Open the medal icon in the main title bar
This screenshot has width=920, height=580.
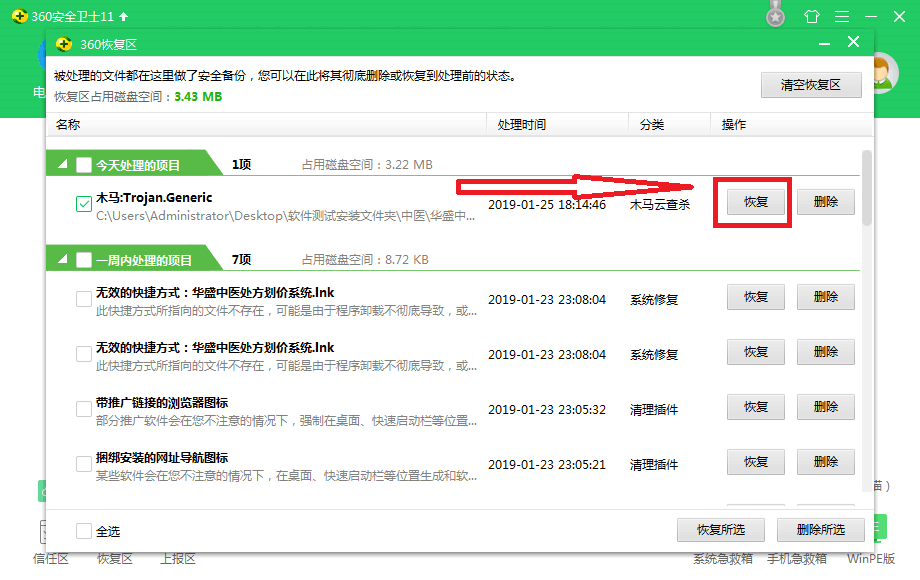[776, 15]
